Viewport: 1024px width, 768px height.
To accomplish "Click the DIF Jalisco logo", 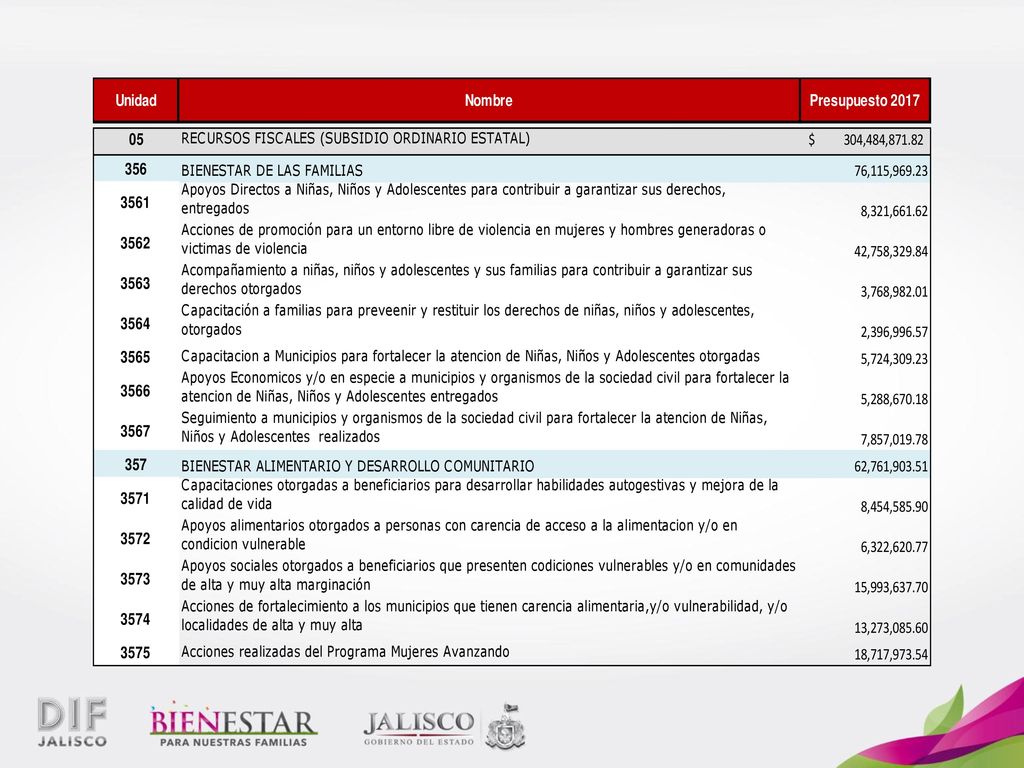I will click(x=72, y=722).
